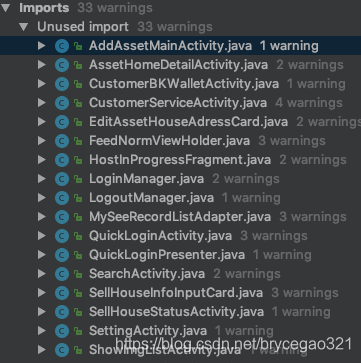Select QuickLoginActivity.java file name
The width and height of the screenshot is (361, 363).
pos(160,236)
